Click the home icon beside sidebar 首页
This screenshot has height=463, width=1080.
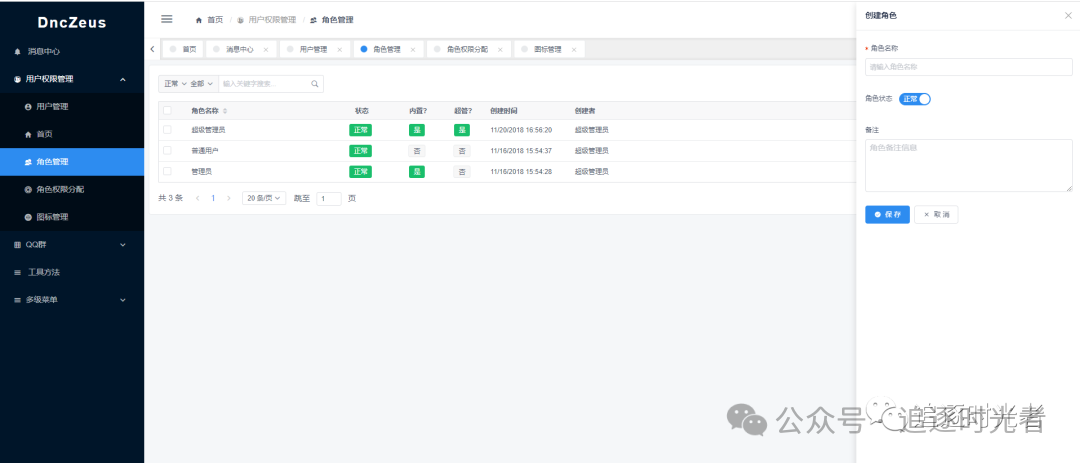click(28, 134)
